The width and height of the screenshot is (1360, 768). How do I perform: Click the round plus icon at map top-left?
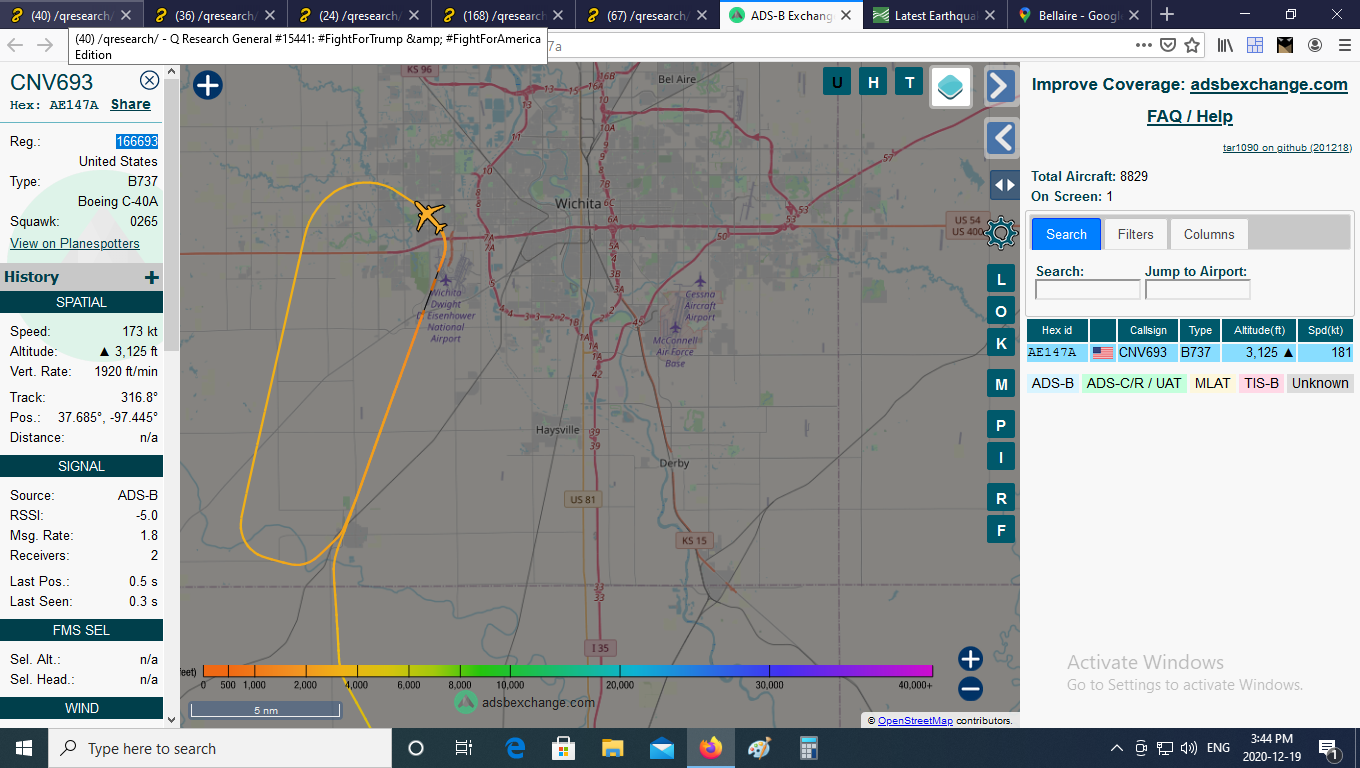coord(207,85)
